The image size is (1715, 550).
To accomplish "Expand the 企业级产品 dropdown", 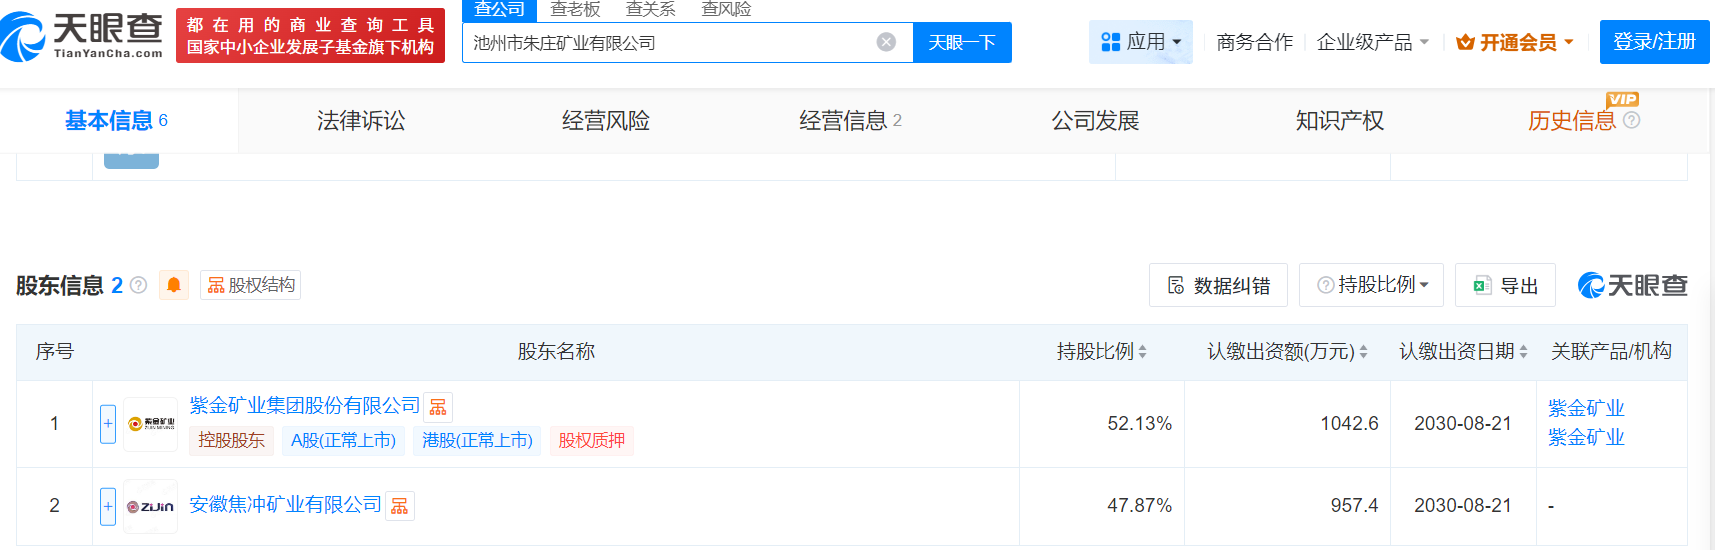I will click(x=1372, y=42).
